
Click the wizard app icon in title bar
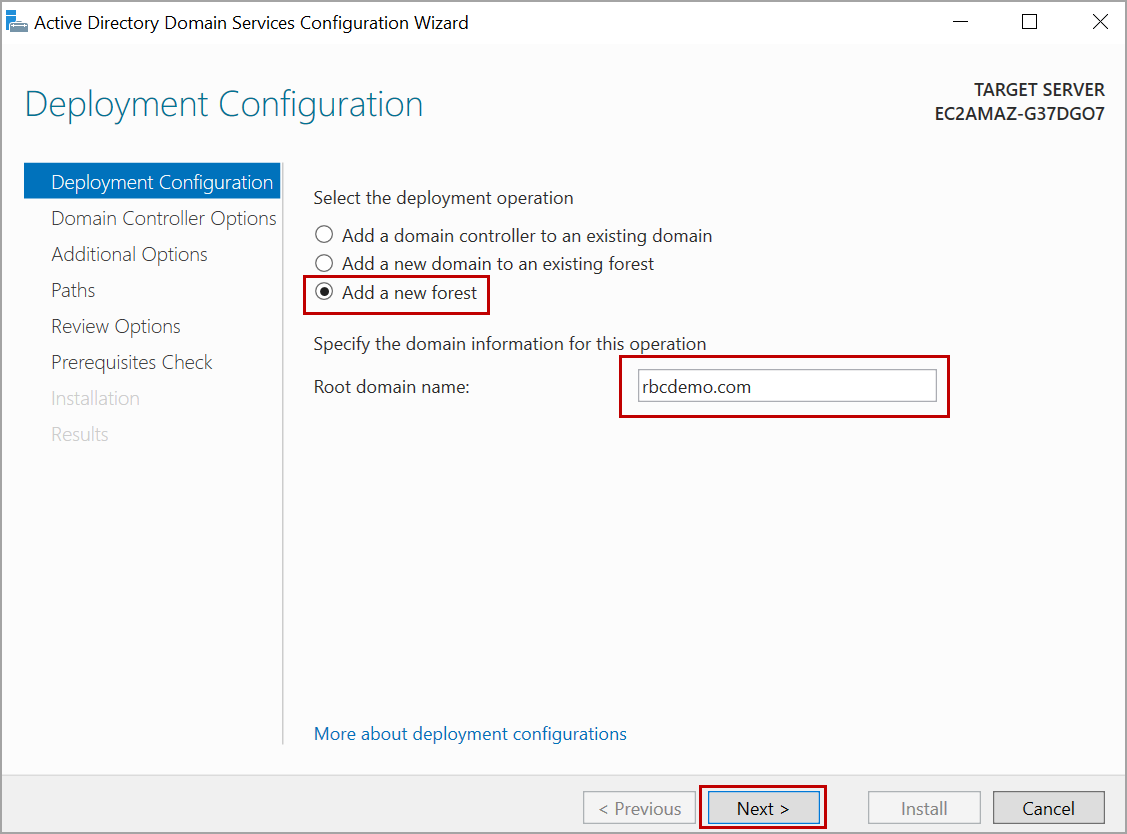click(16, 22)
